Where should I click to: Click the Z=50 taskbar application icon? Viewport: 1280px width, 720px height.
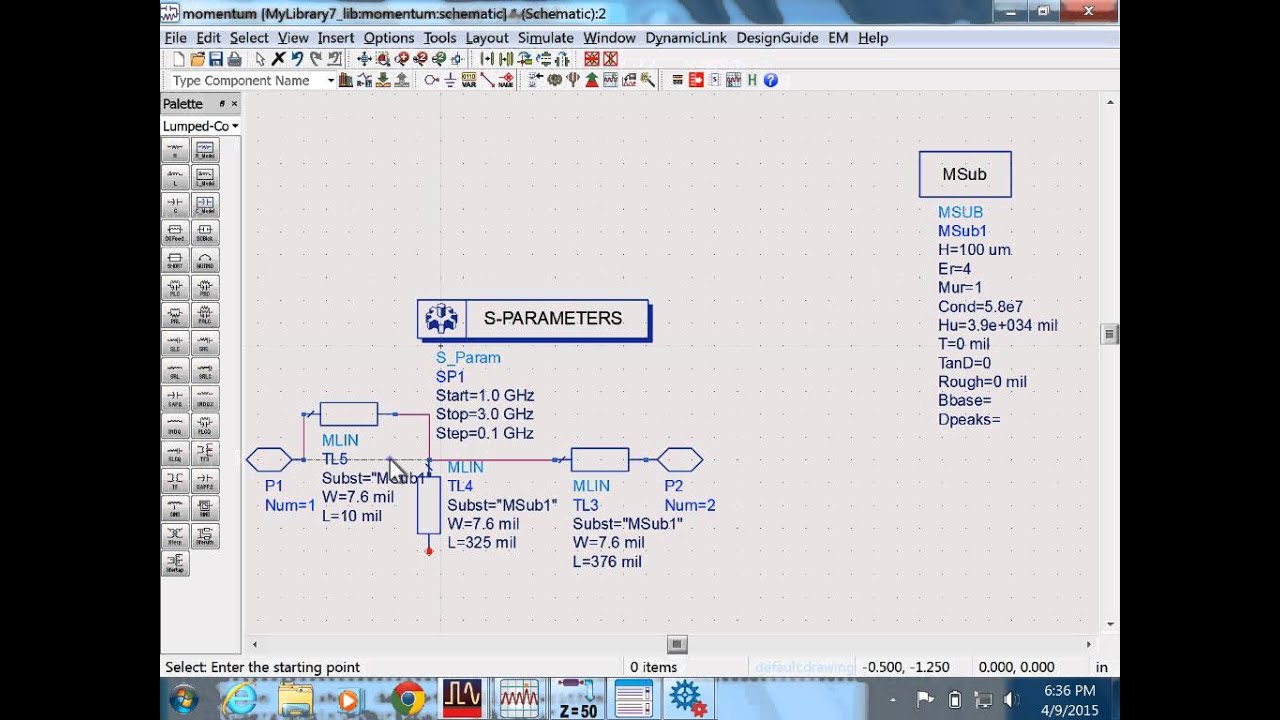coord(578,699)
